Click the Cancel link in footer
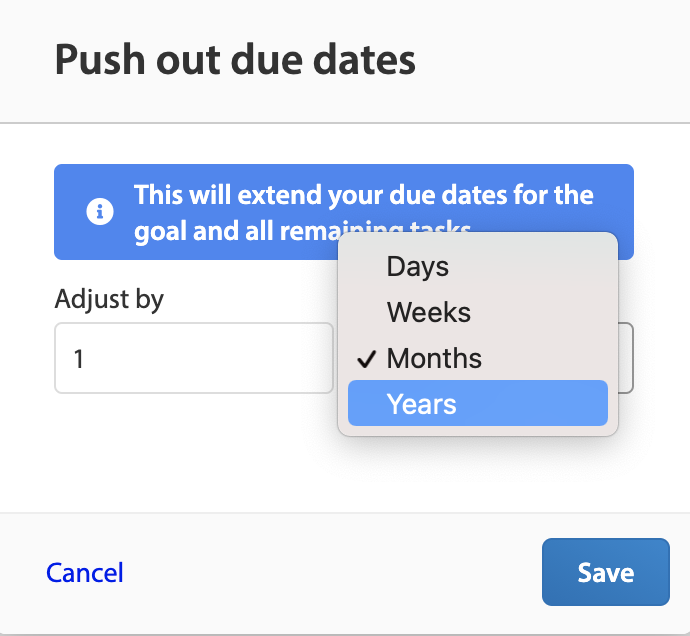Screen dimensions: 690x636 pos(85,573)
